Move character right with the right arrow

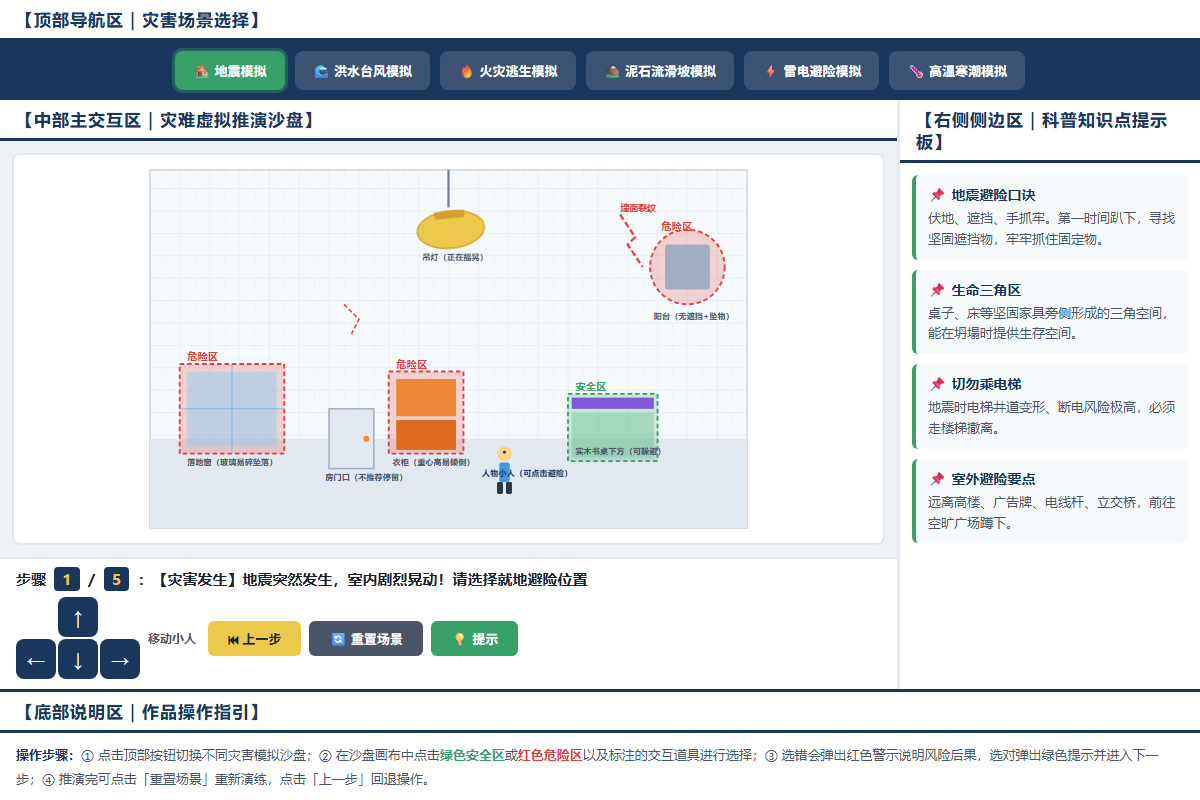click(120, 659)
